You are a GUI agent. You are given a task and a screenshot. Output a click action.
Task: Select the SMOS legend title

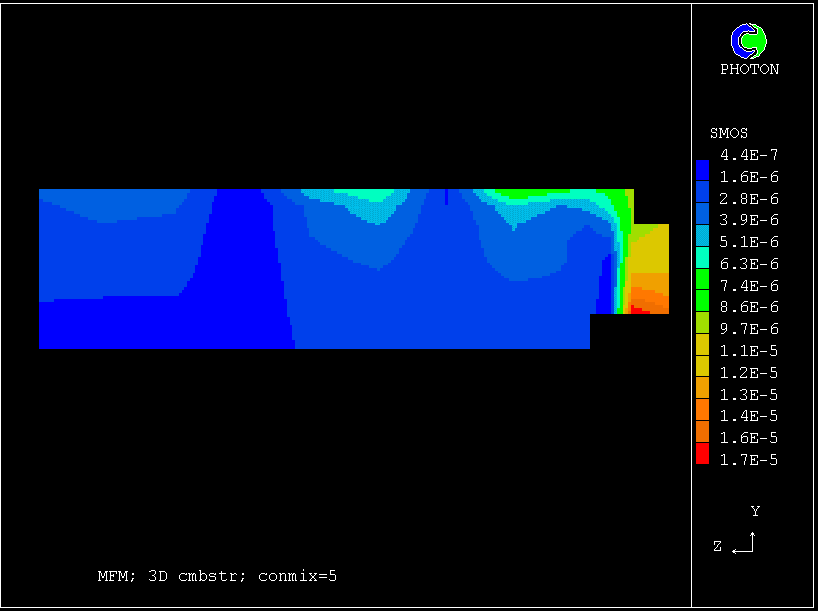(x=728, y=133)
